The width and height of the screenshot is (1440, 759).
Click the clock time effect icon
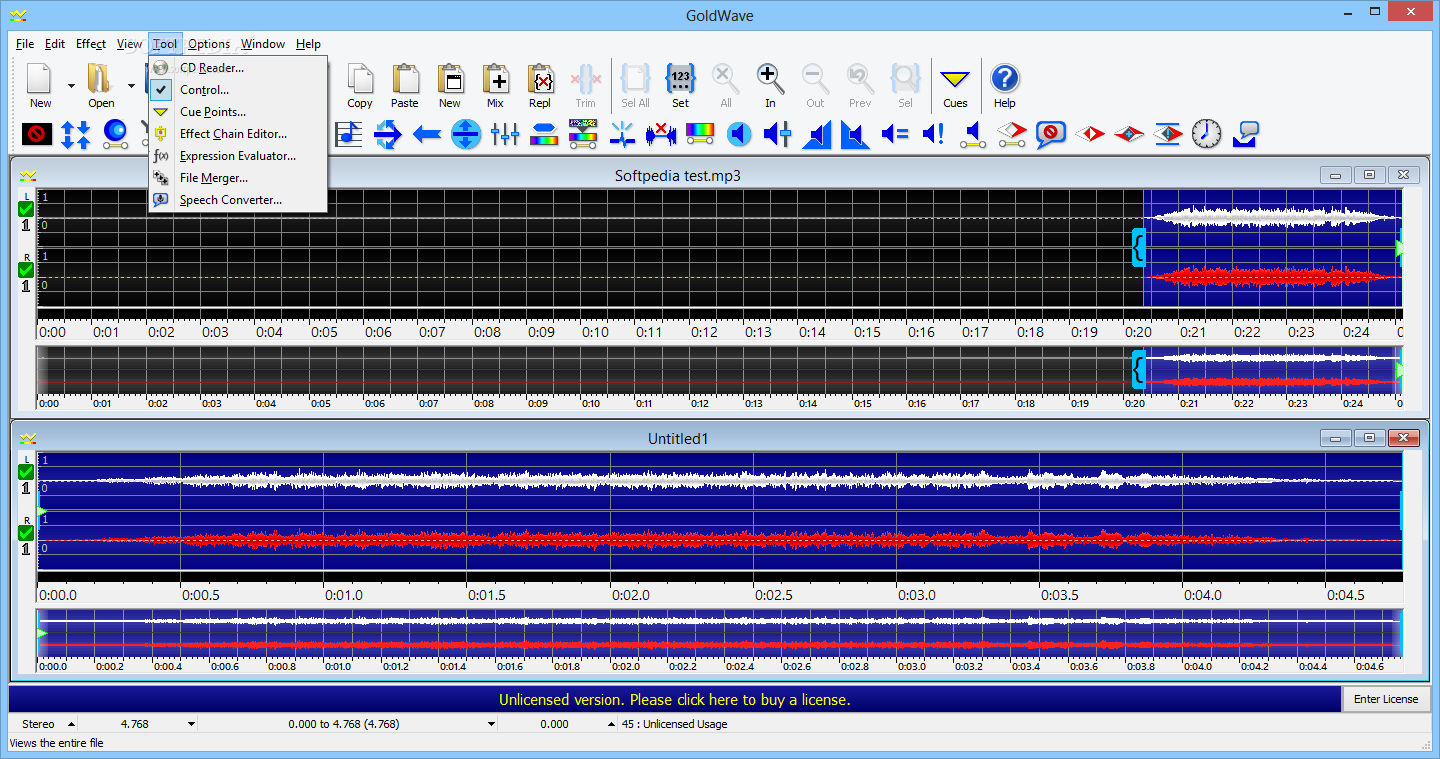pos(1207,133)
